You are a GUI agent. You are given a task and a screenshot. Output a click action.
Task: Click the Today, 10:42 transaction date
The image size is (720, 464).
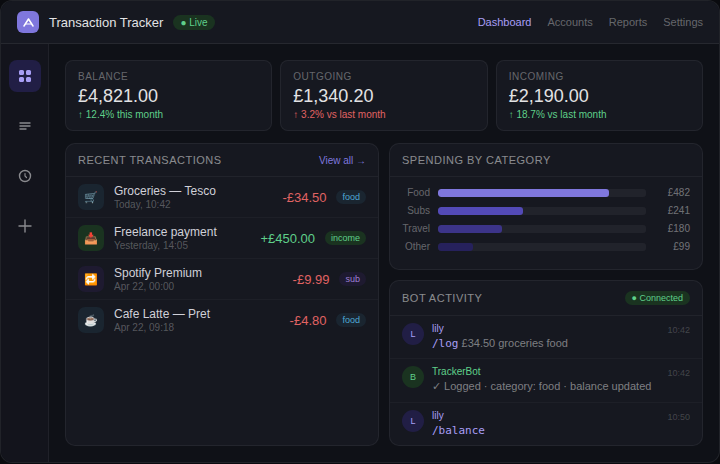(142, 204)
